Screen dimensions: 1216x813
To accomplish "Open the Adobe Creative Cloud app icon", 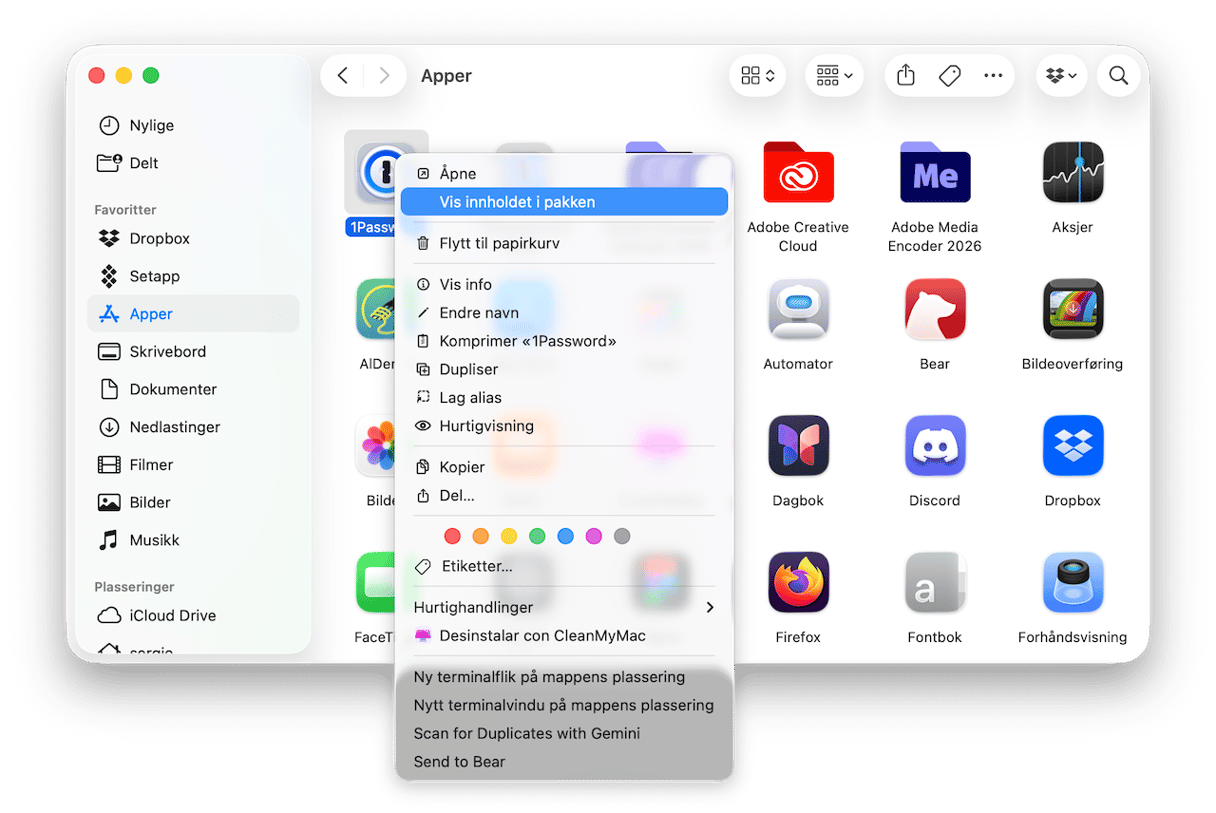I will point(798,174).
